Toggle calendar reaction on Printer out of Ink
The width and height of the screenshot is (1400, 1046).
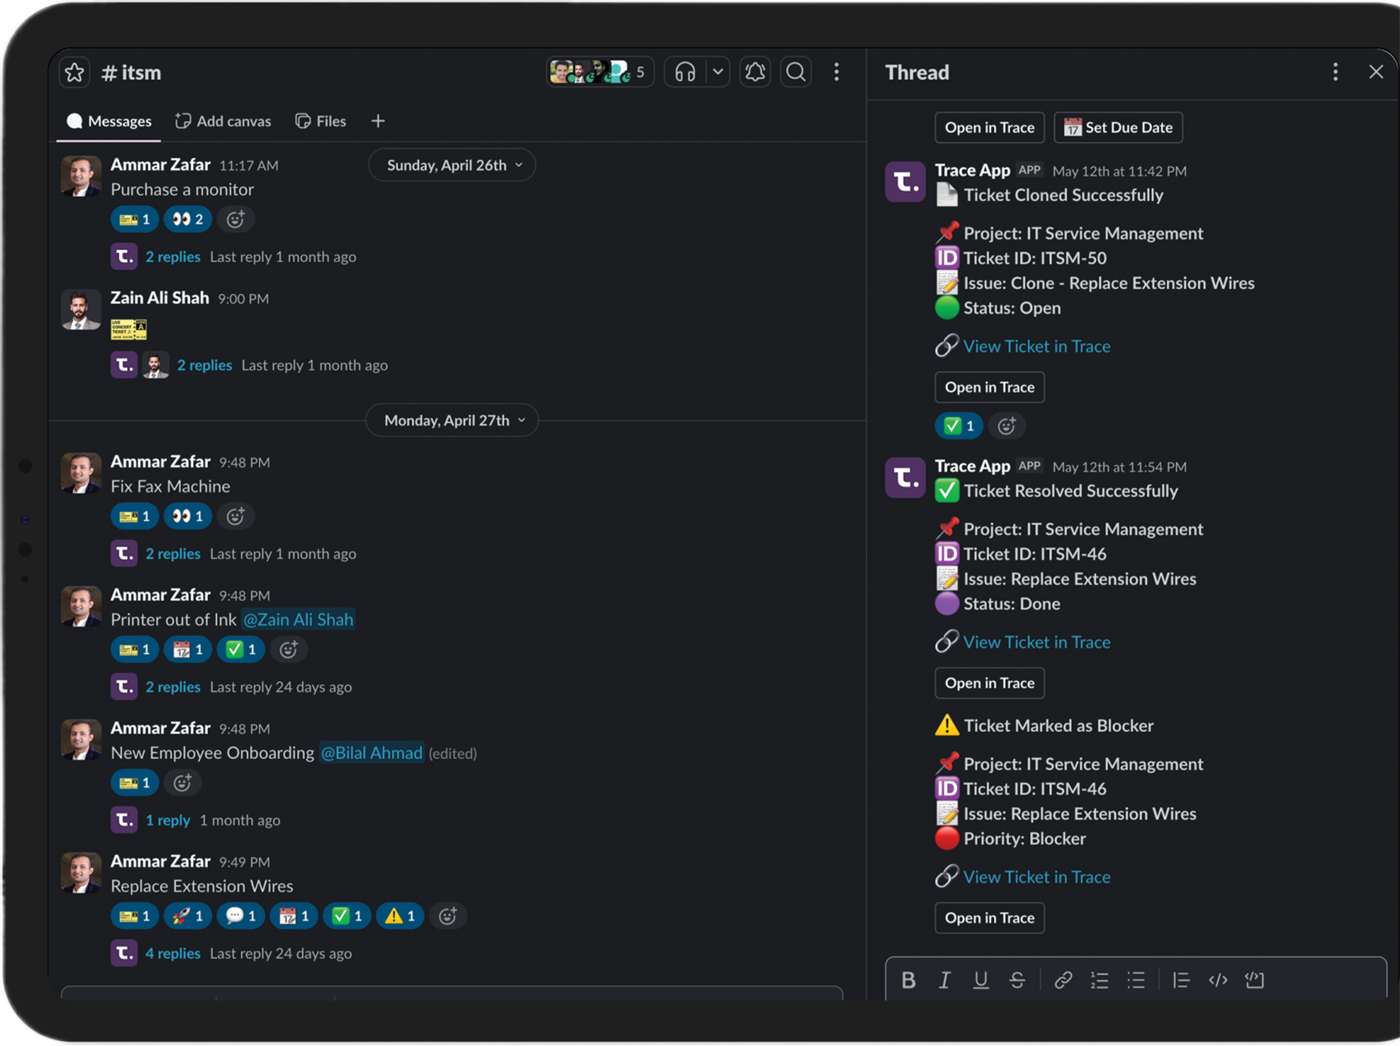coord(187,649)
